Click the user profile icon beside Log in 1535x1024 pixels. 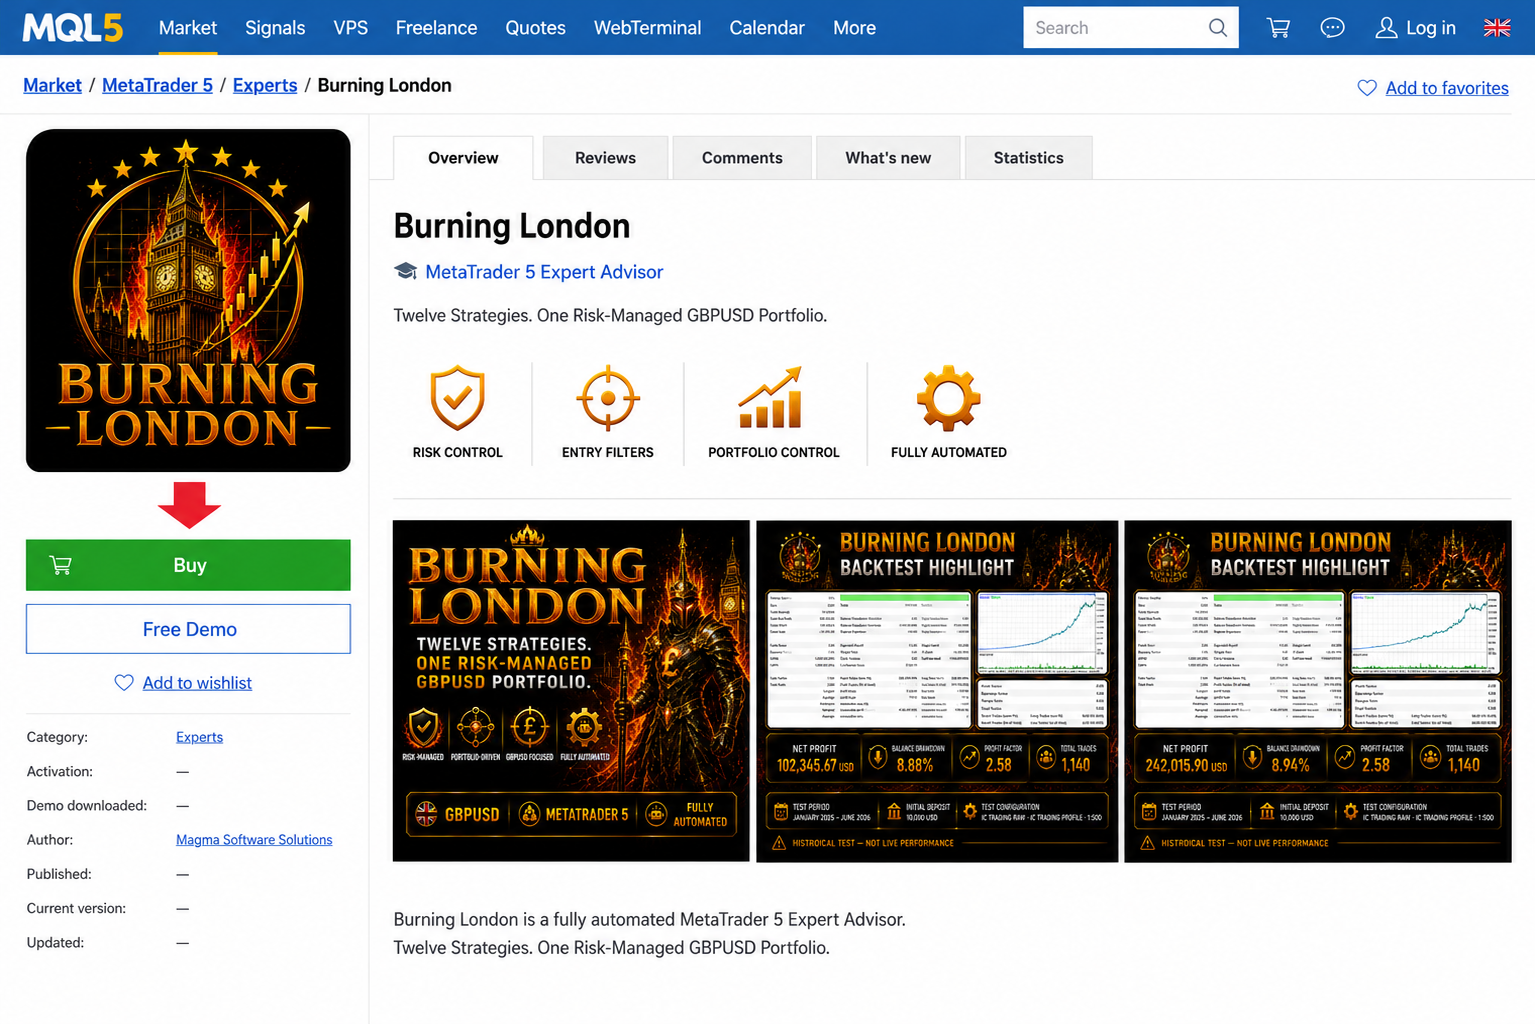coord(1386,28)
